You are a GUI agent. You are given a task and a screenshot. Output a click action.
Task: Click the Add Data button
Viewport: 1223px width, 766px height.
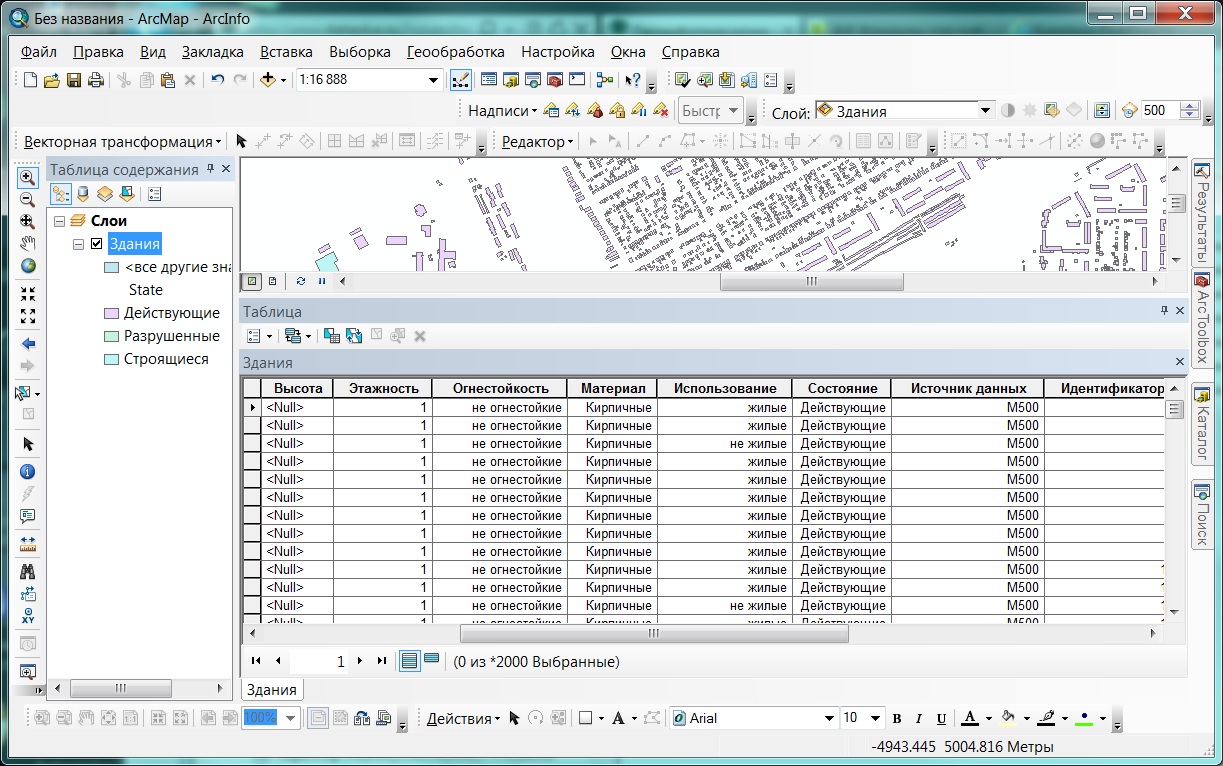(x=267, y=80)
